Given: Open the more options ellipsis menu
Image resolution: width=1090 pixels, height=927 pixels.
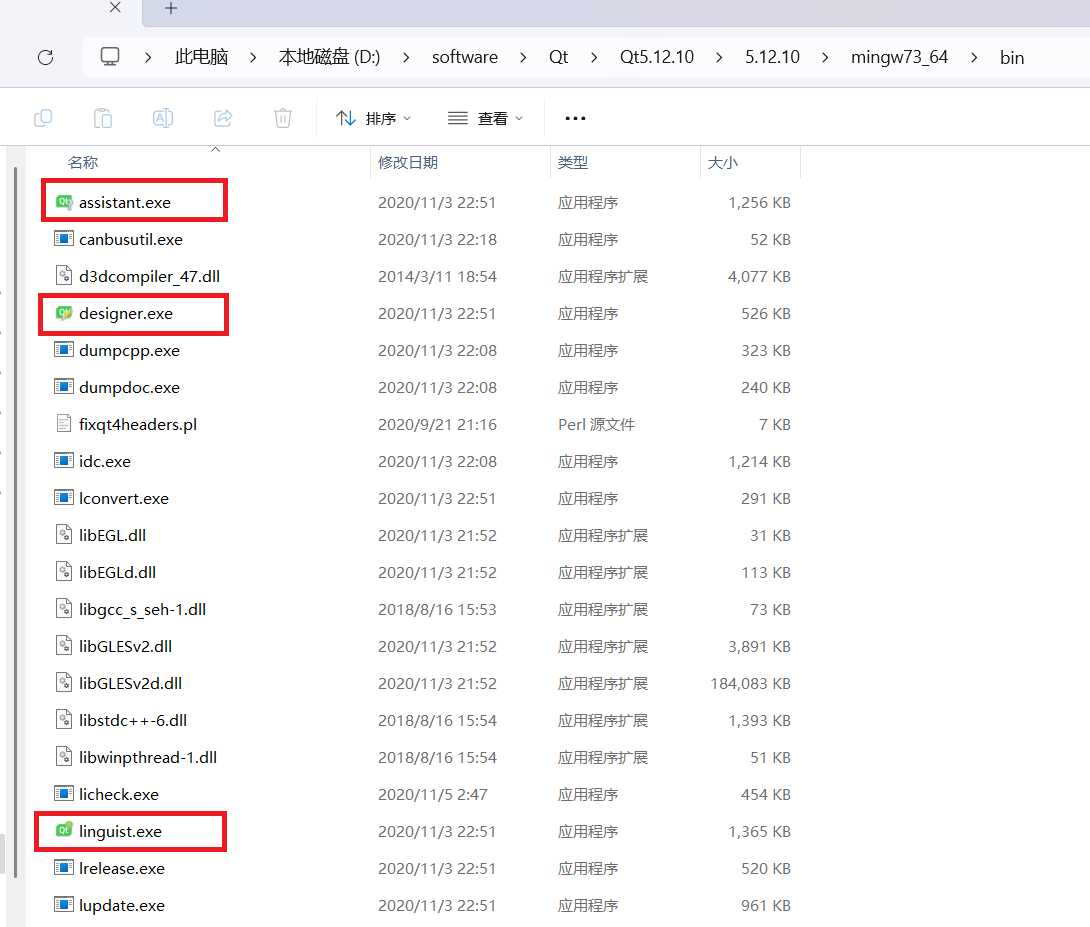Looking at the screenshot, I should (x=575, y=119).
